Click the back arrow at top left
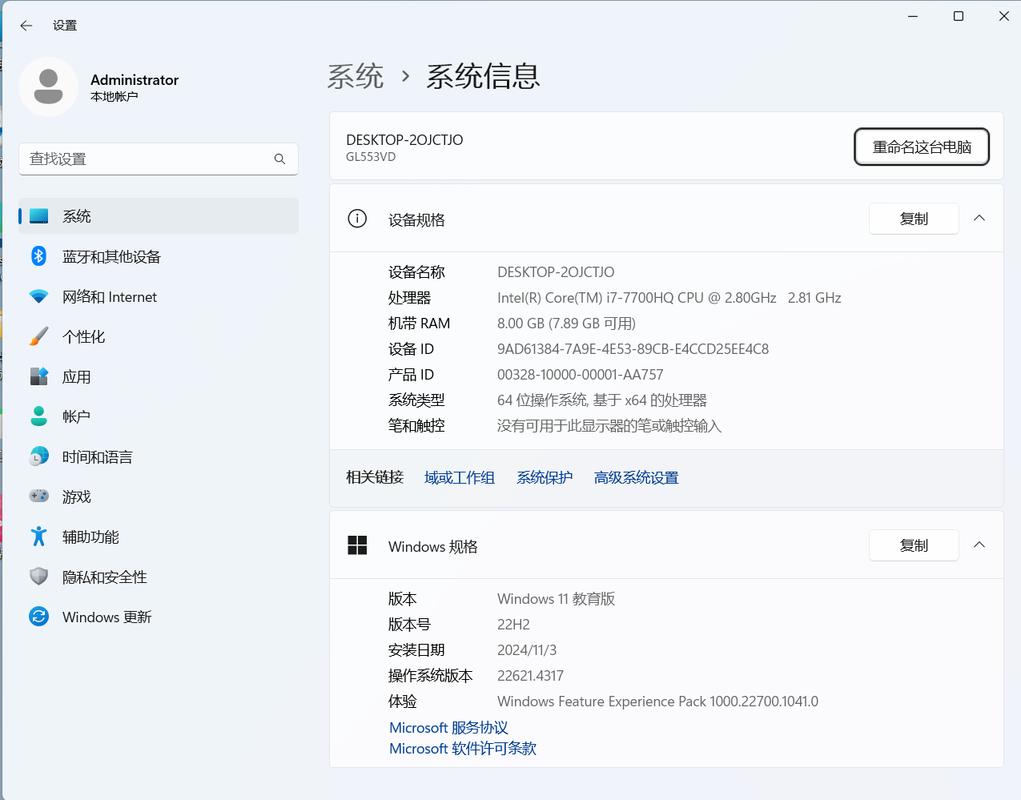 [x=26, y=26]
